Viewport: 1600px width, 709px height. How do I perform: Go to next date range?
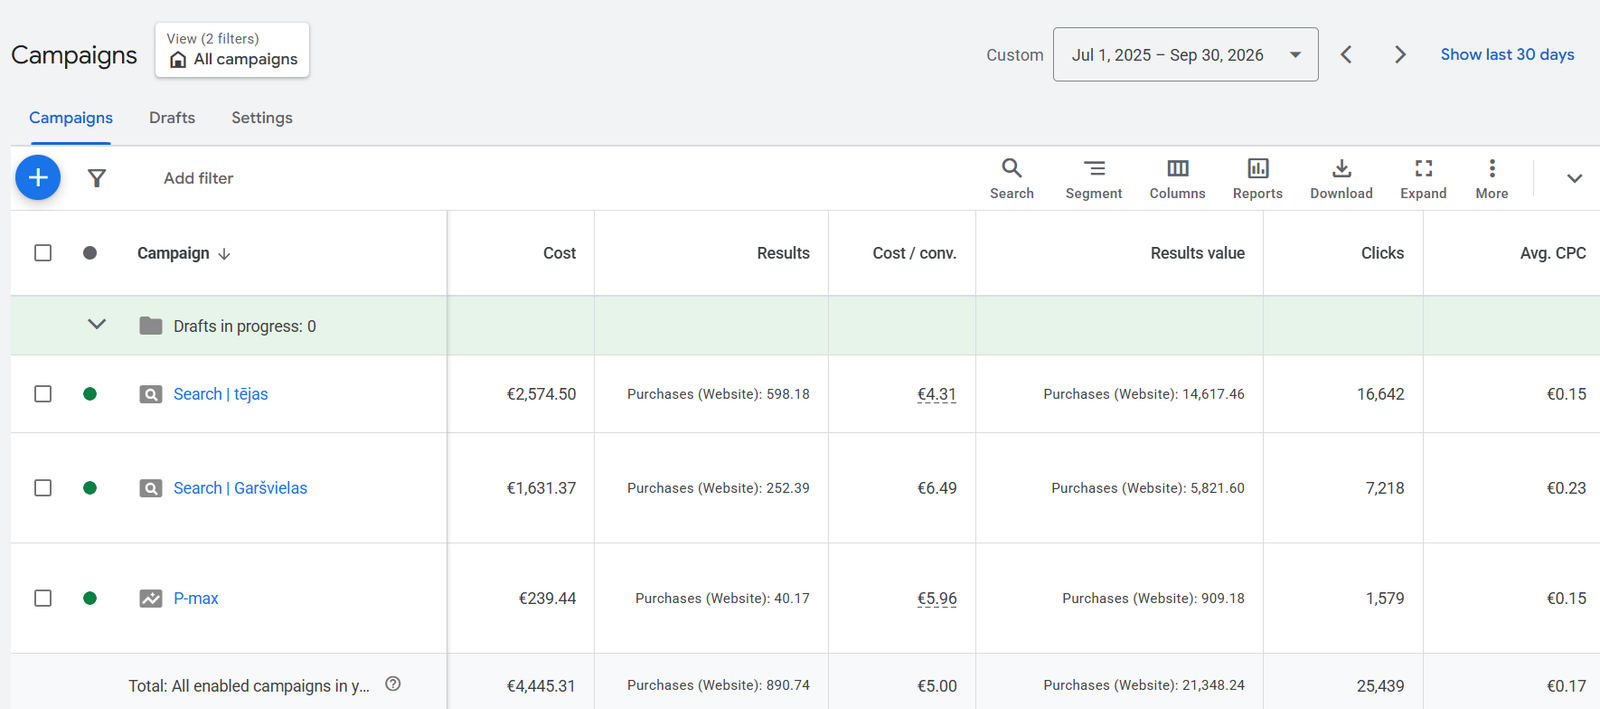pos(1400,55)
